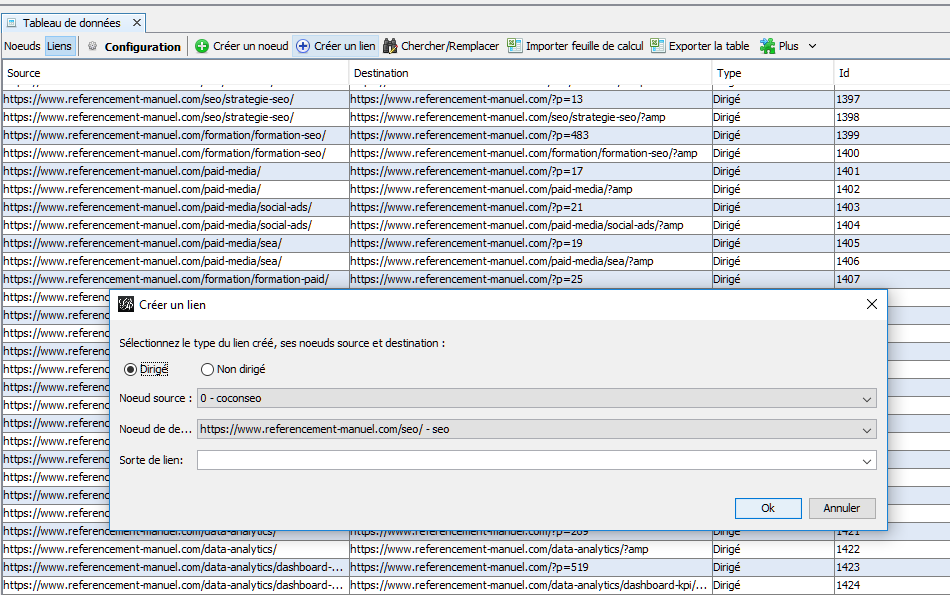Screen dimensions: 950x595
Task: Click the Tableau de données tab icon
Action: 12,22
